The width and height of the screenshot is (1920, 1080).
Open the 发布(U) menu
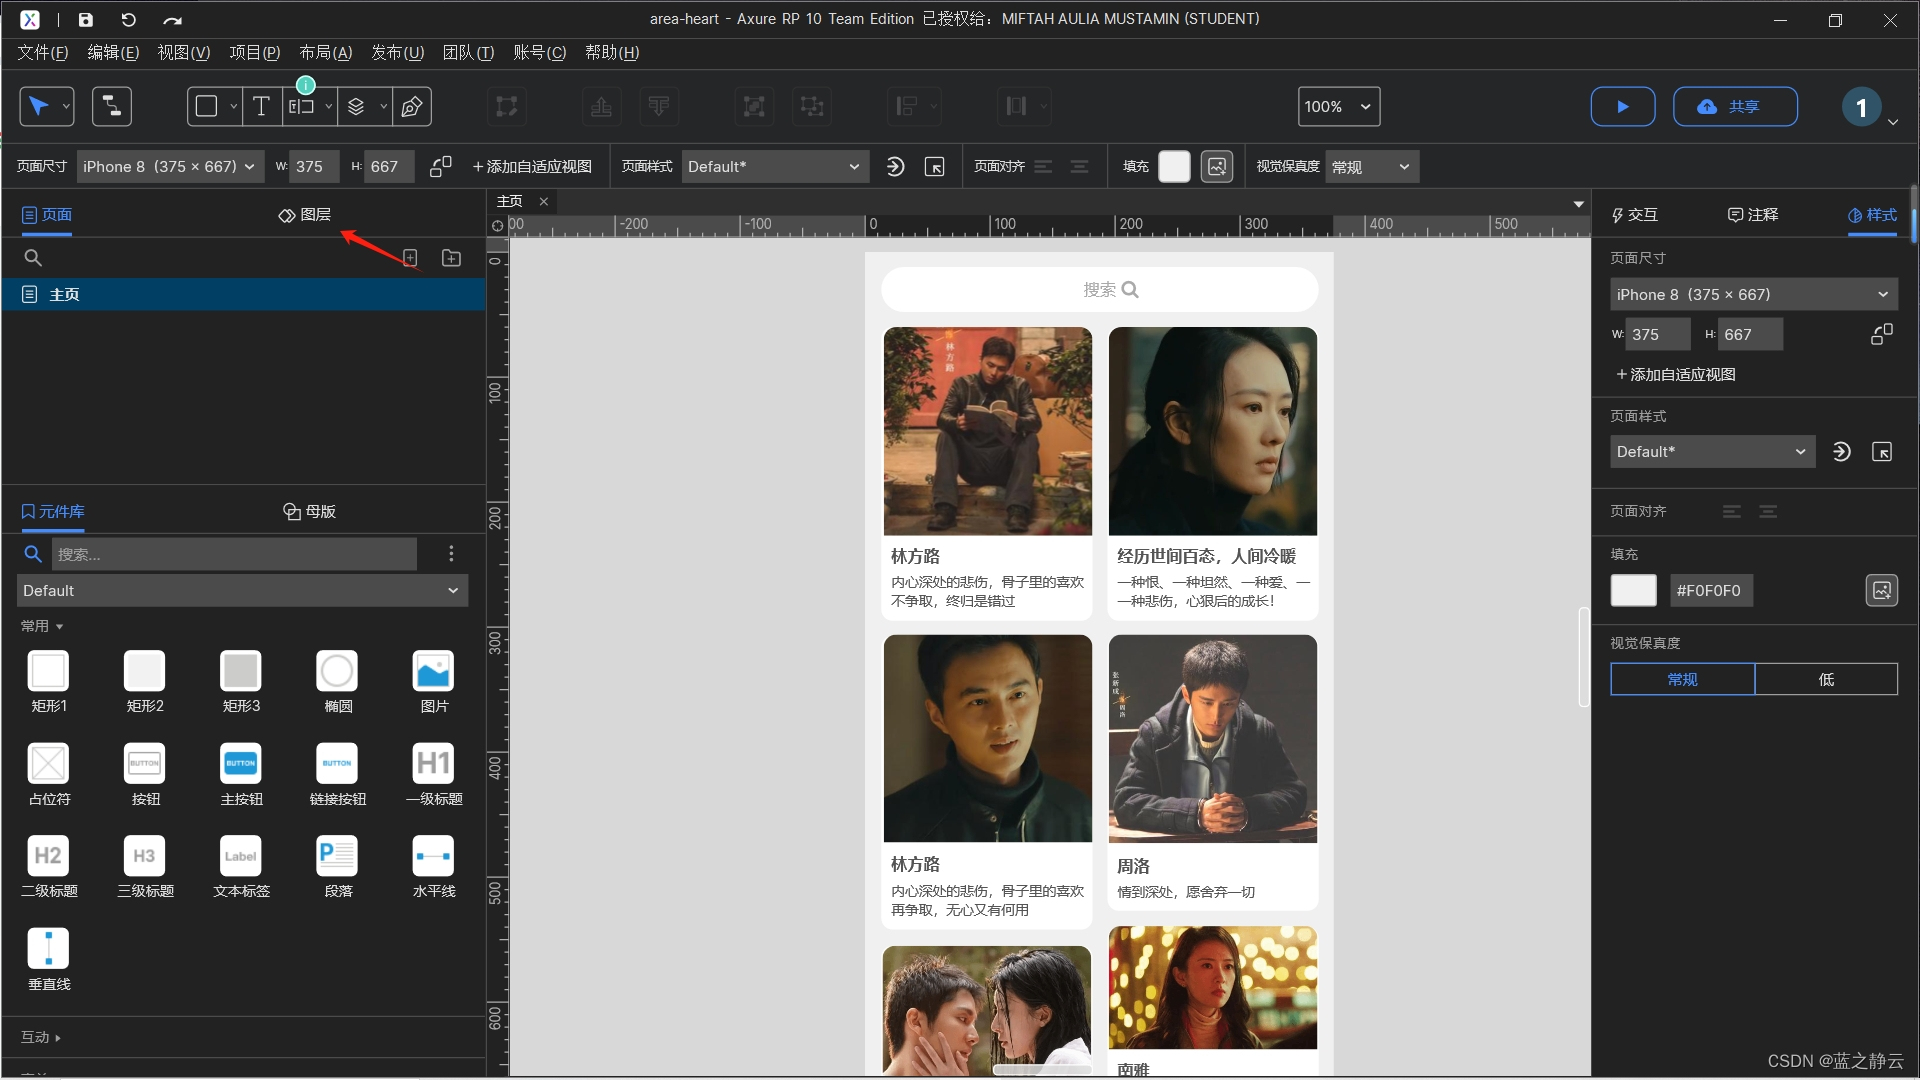pyautogui.click(x=397, y=52)
